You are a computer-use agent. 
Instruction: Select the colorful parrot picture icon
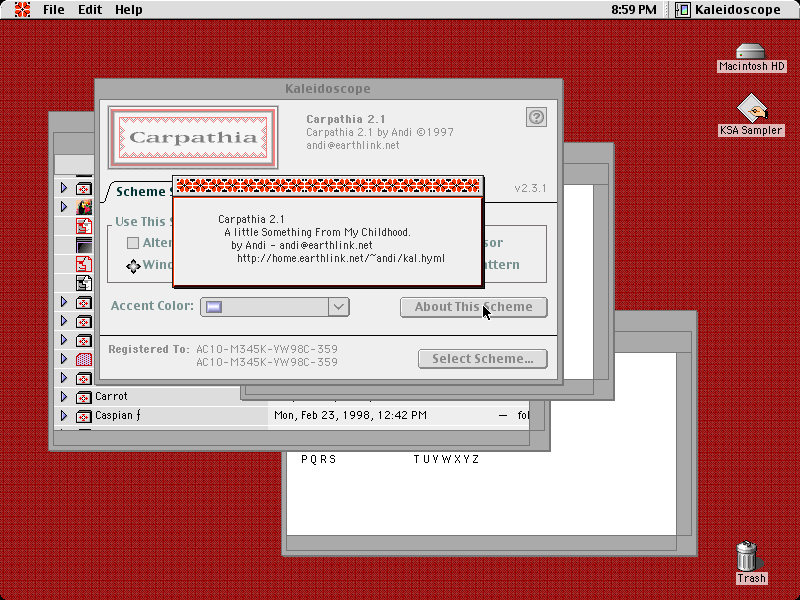[x=84, y=207]
